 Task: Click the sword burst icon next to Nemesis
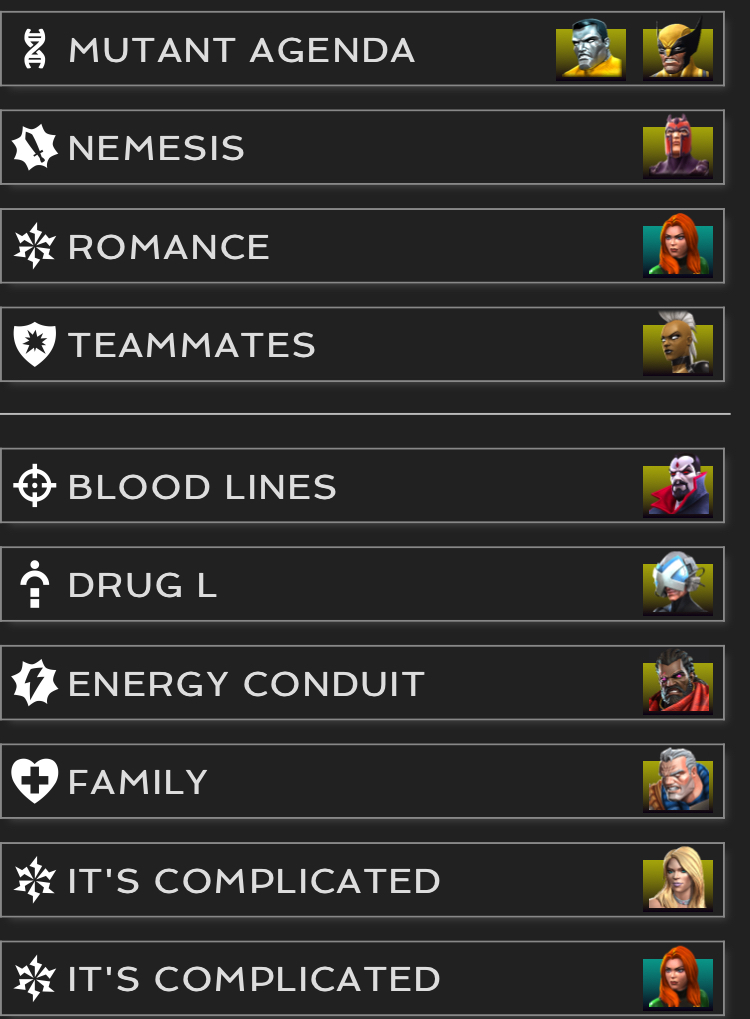point(34,148)
